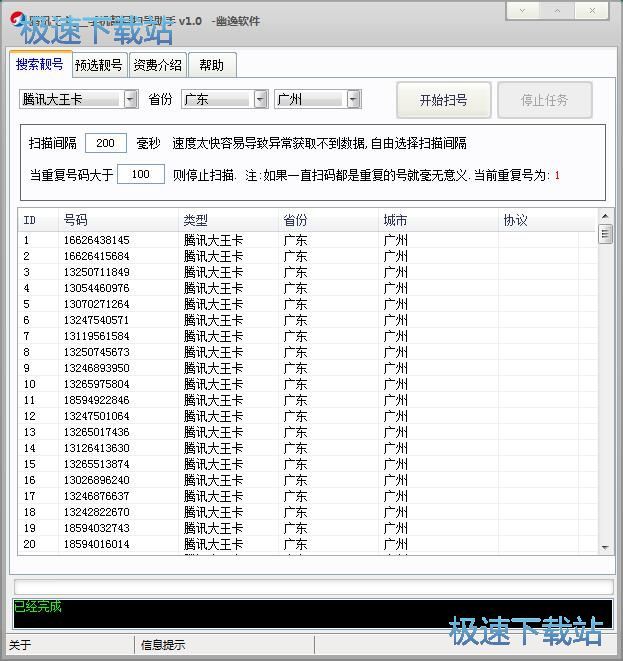Maximize the window

click(557, 11)
